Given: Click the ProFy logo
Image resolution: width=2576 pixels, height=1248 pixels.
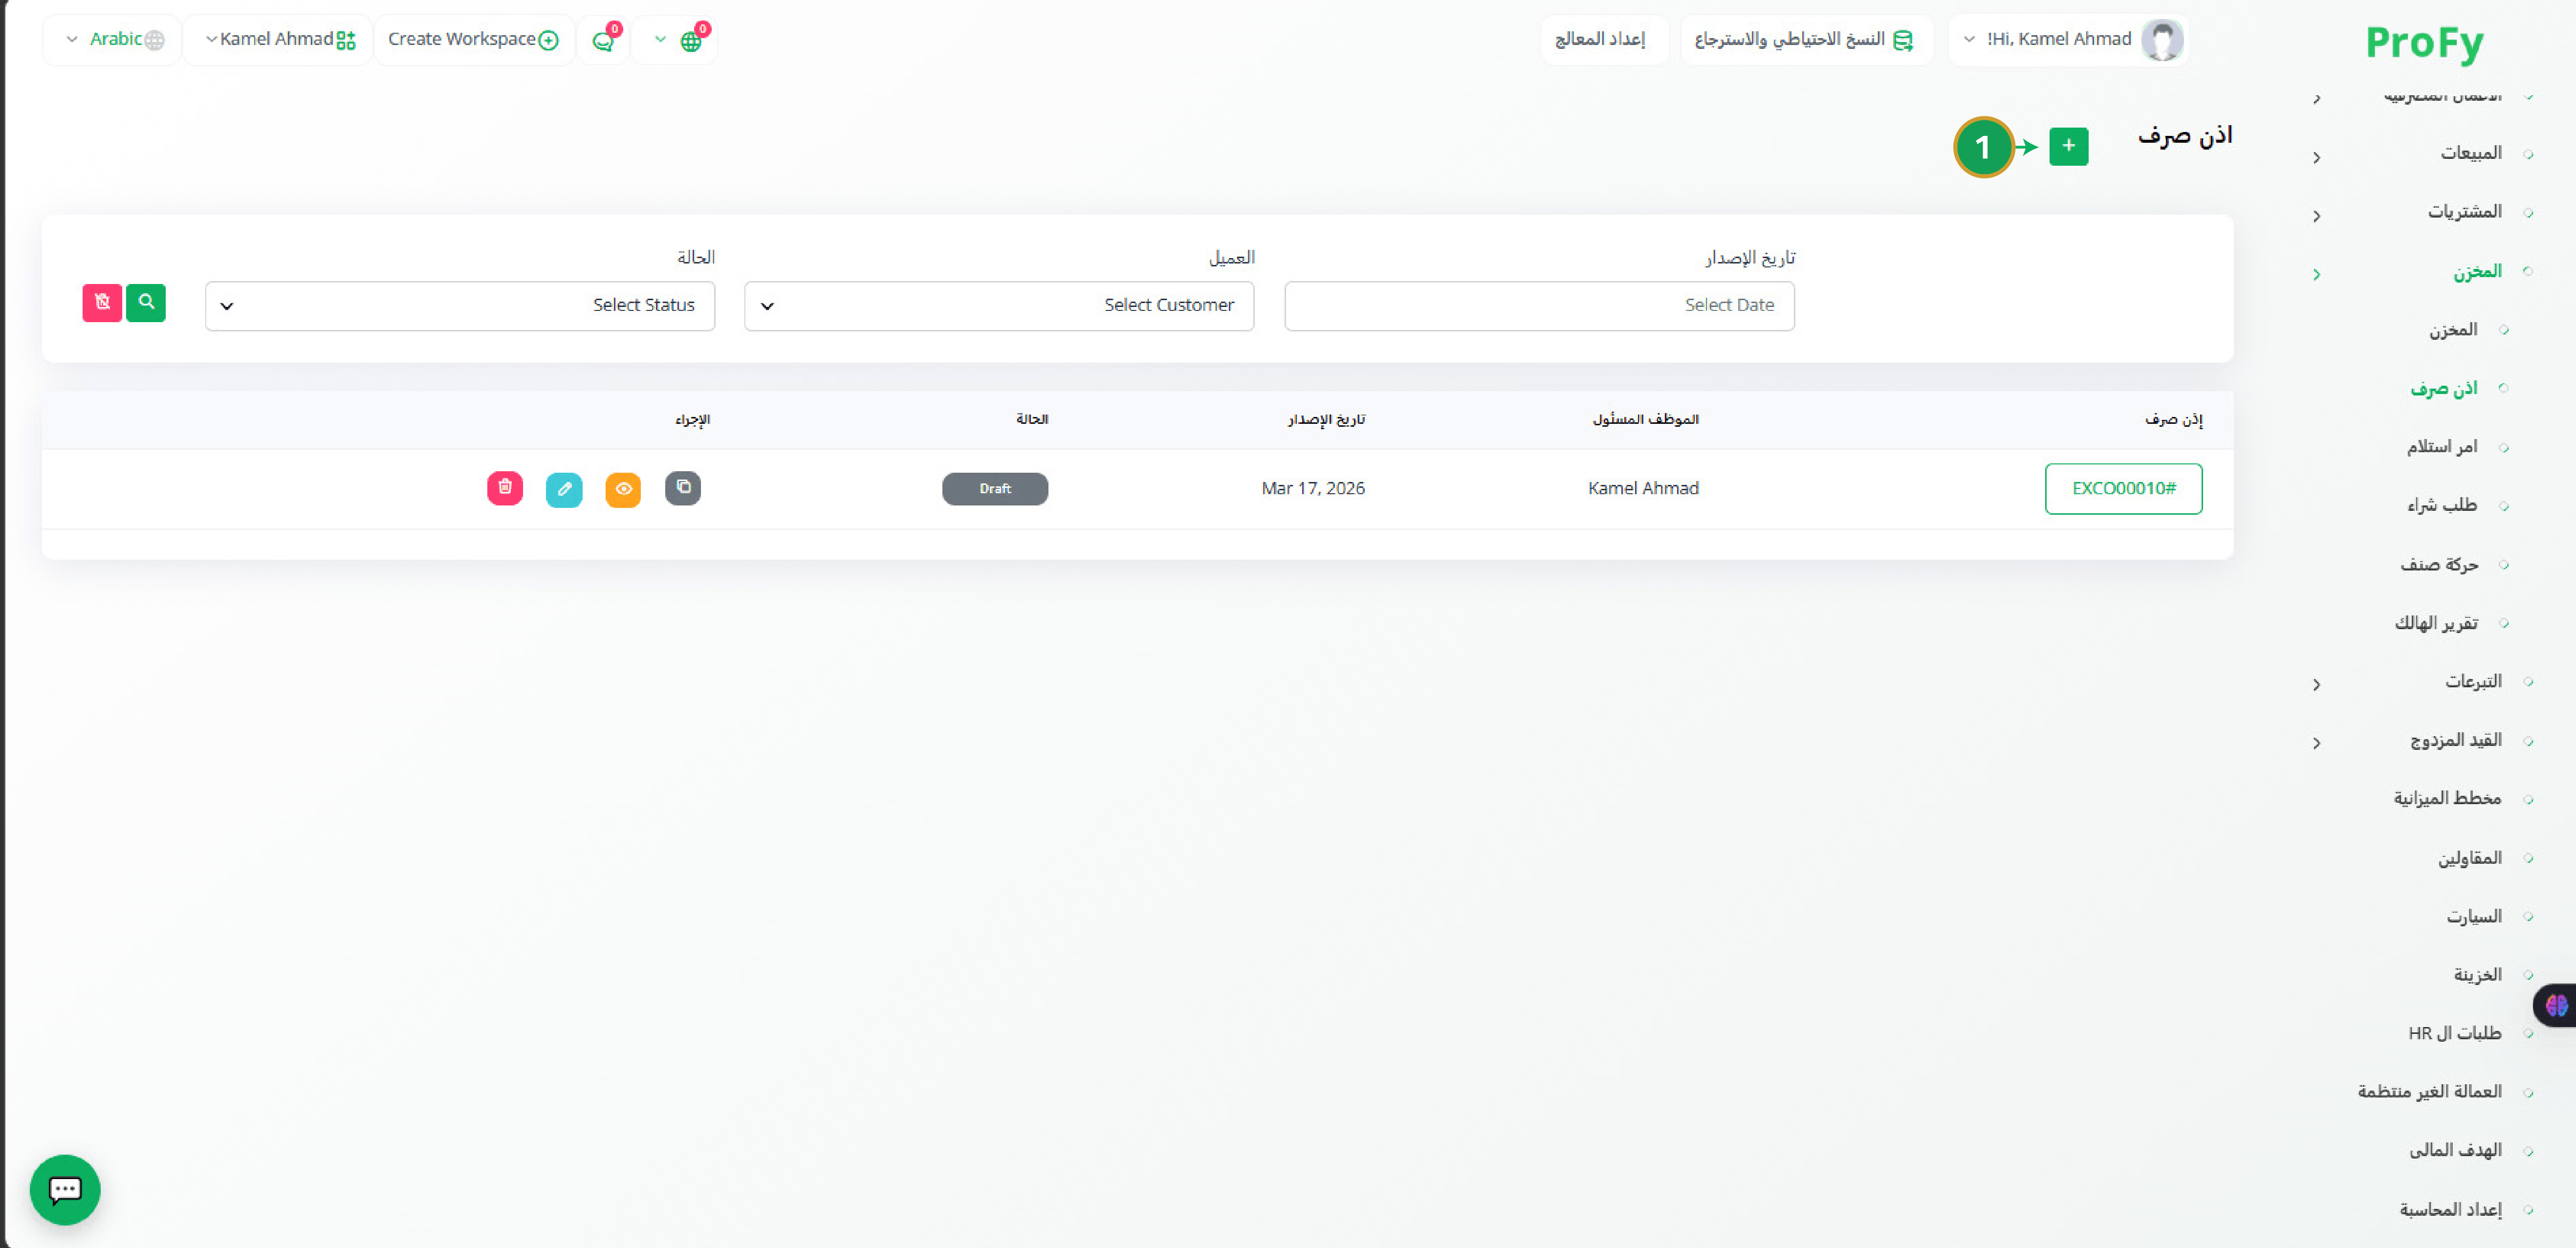Looking at the screenshot, I should (2424, 43).
